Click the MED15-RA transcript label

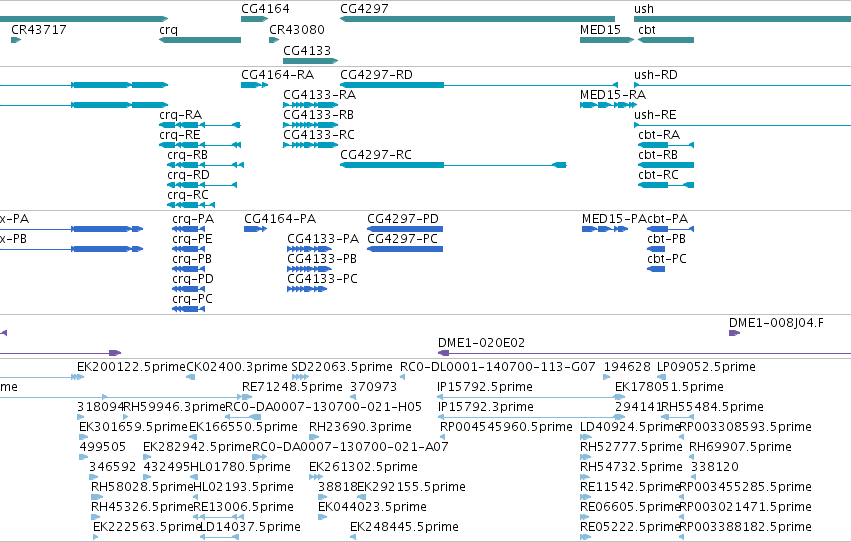(613, 94)
